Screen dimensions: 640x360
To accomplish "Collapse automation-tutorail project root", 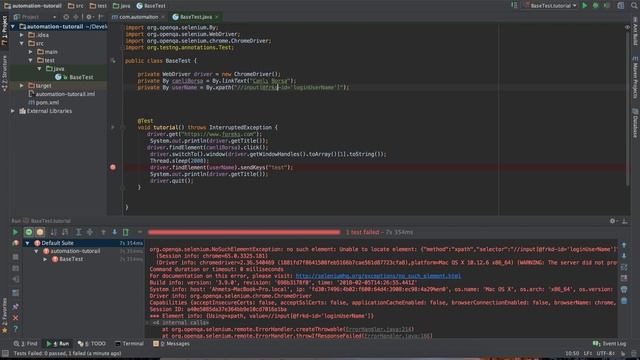I will pos(13,27).
